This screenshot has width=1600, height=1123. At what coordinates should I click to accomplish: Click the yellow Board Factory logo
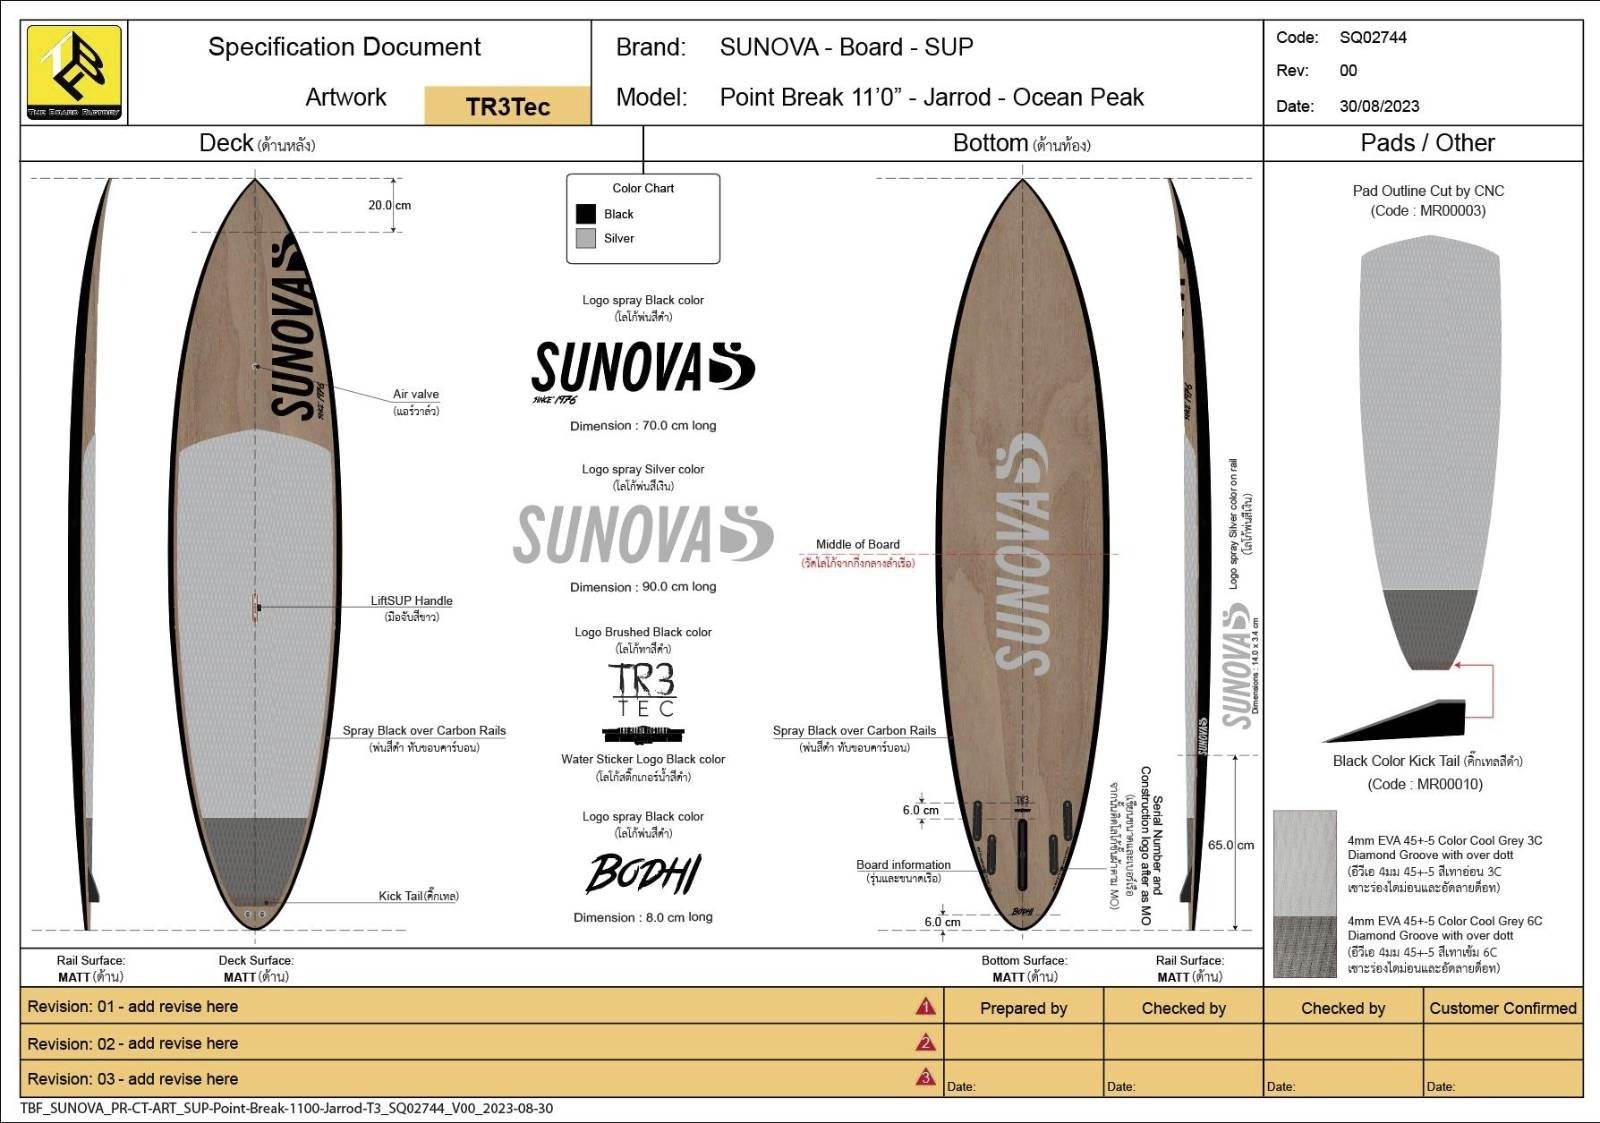tap(74, 72)
